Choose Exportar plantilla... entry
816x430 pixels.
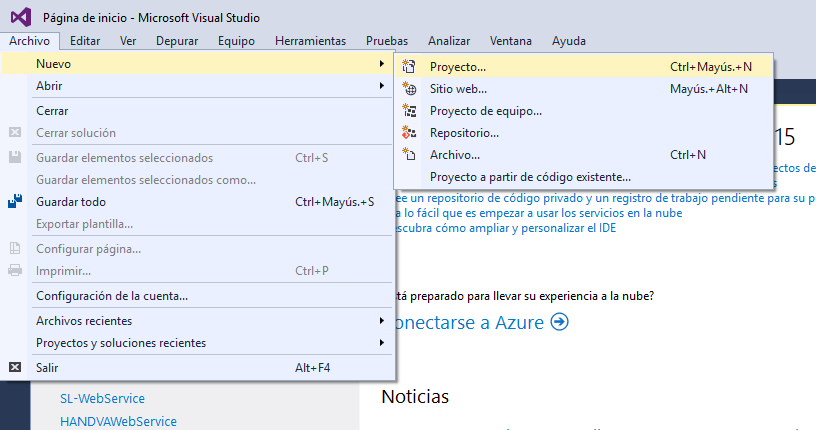[x=197, y=224]
